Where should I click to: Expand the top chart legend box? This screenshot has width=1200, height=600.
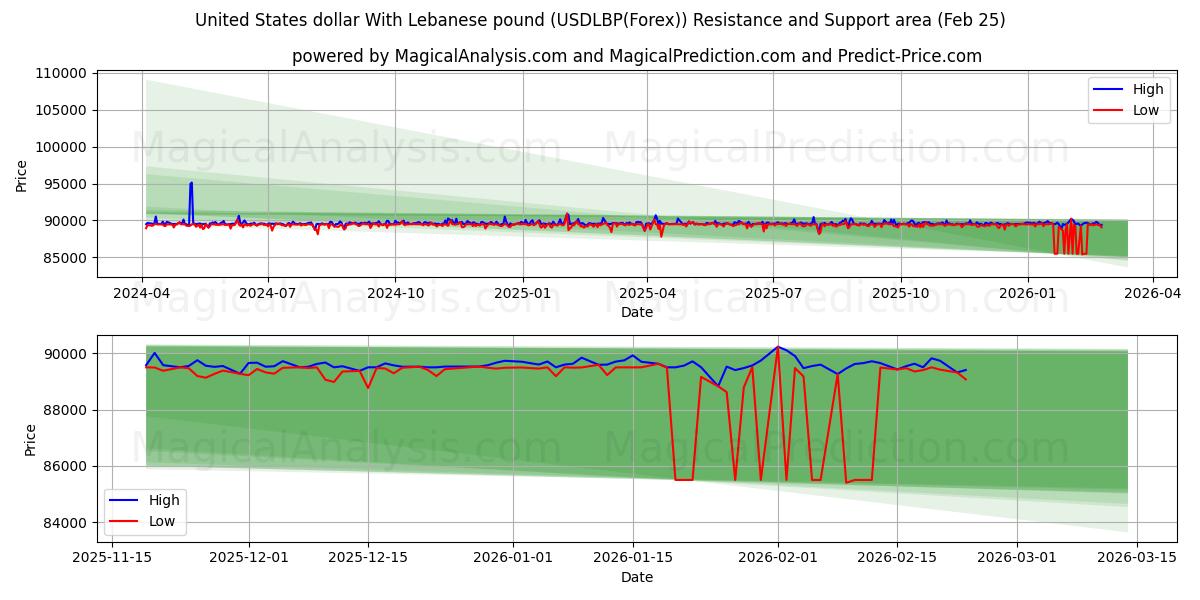1128,99
